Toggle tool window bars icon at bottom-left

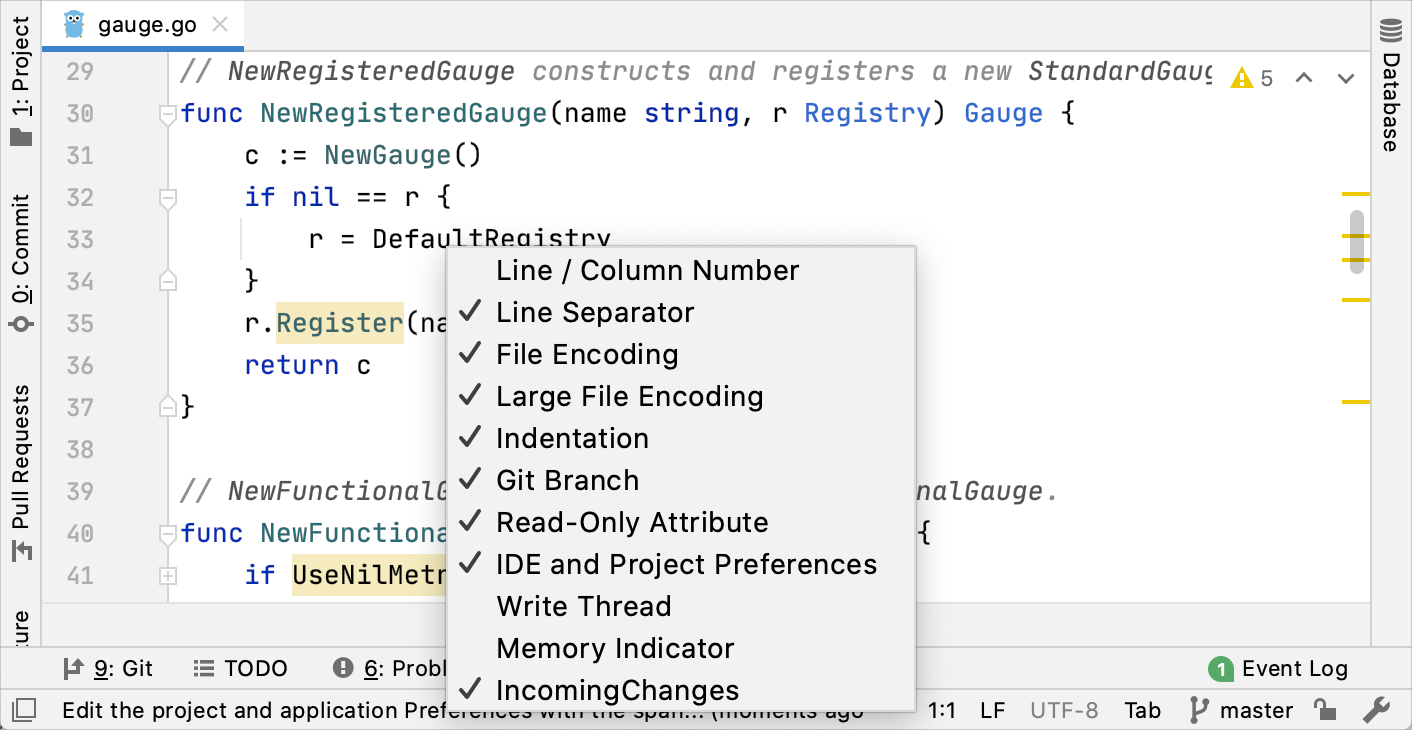click(x=24, y=710)
